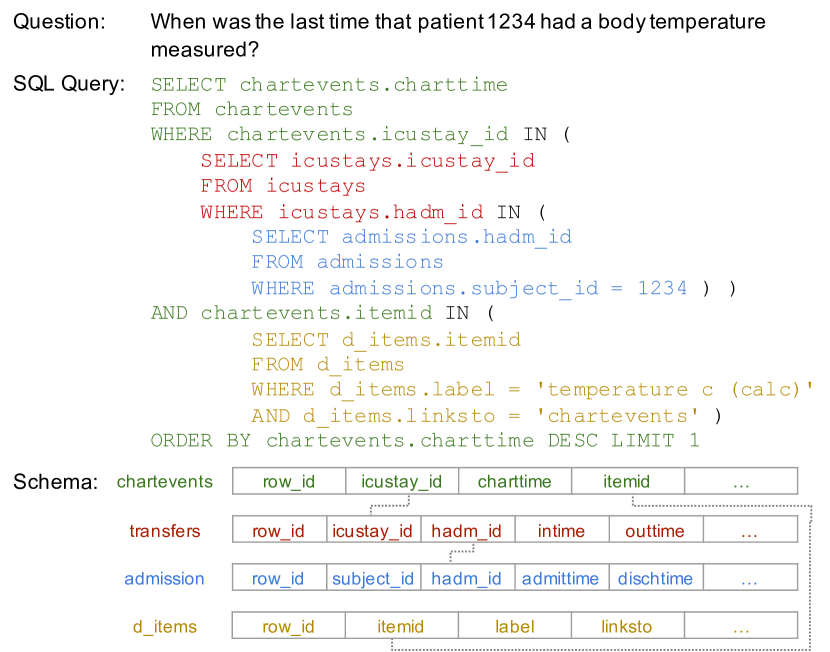
Task: Click the transfers hadm_id cell
Action: click(x=467, y=530)
